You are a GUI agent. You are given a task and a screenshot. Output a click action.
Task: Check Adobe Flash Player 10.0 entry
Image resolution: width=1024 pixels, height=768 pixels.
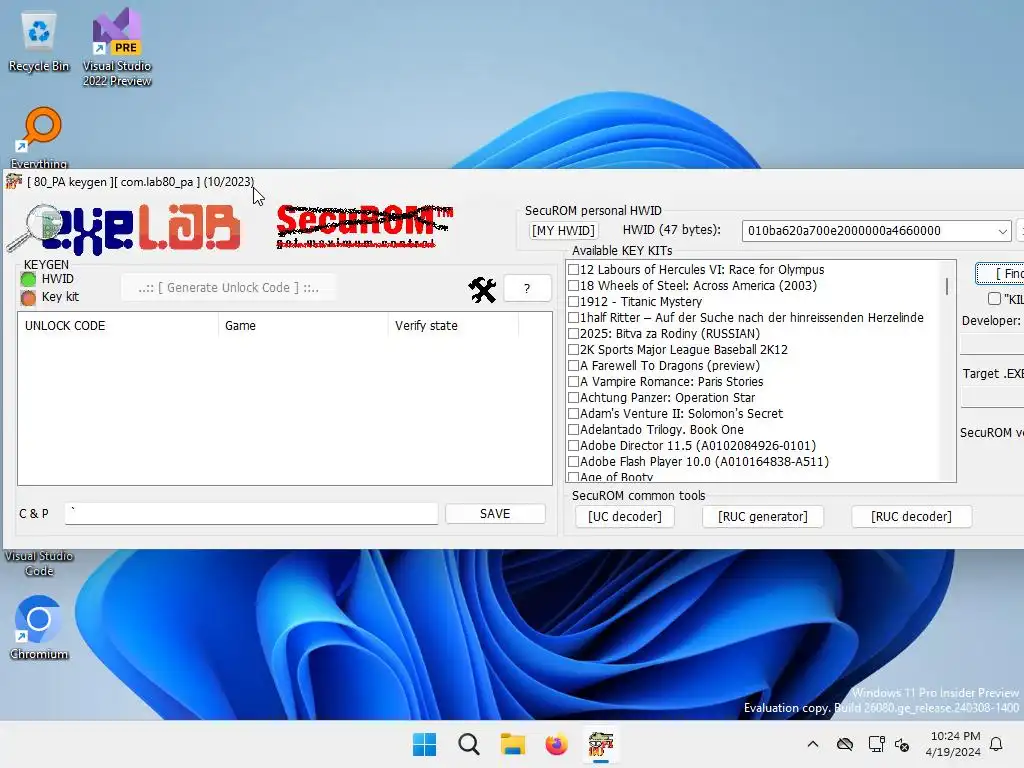click(x=573, y=462)
